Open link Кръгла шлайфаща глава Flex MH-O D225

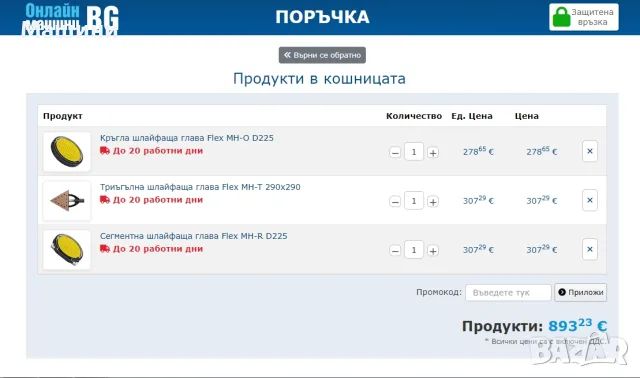pyautogui.click(x=187, y=138)
